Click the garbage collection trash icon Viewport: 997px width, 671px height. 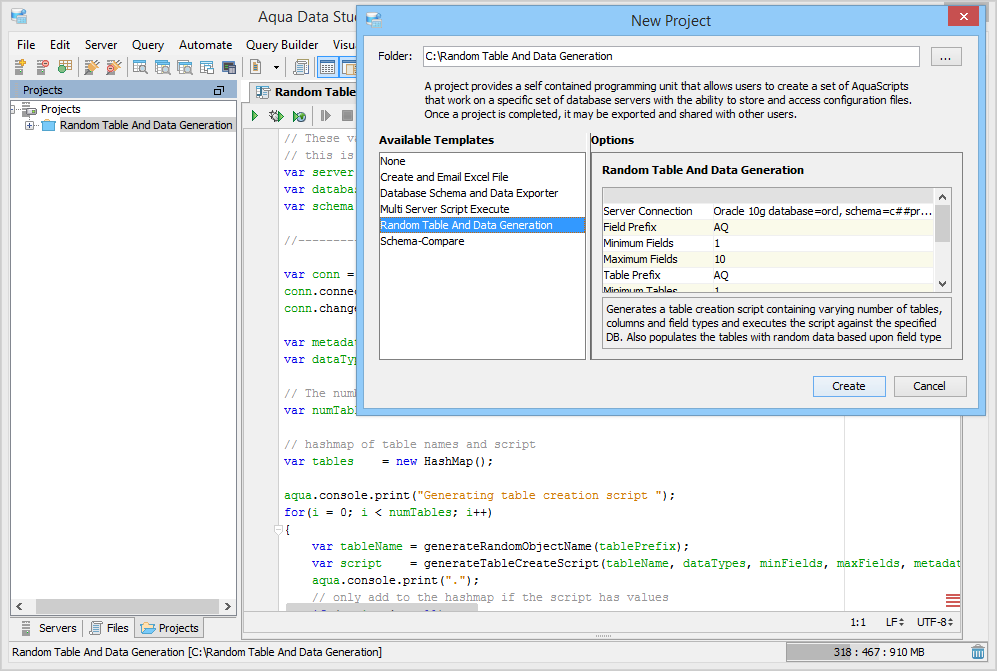coord(977,652)
